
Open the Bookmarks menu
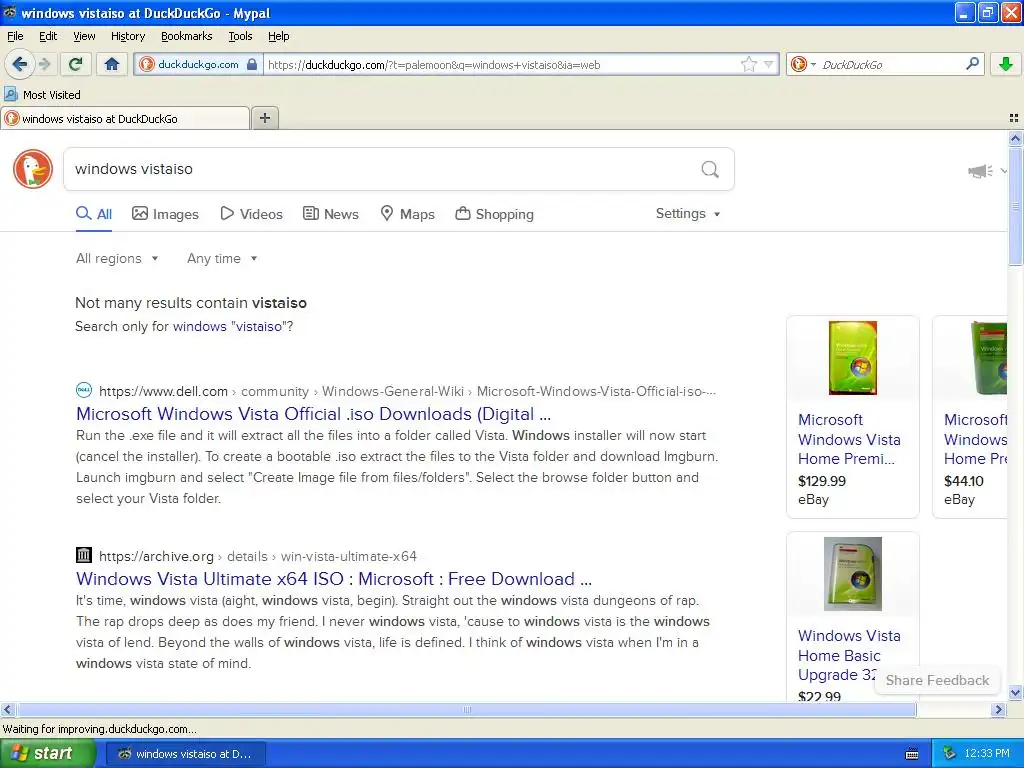[x=187, y=36]
